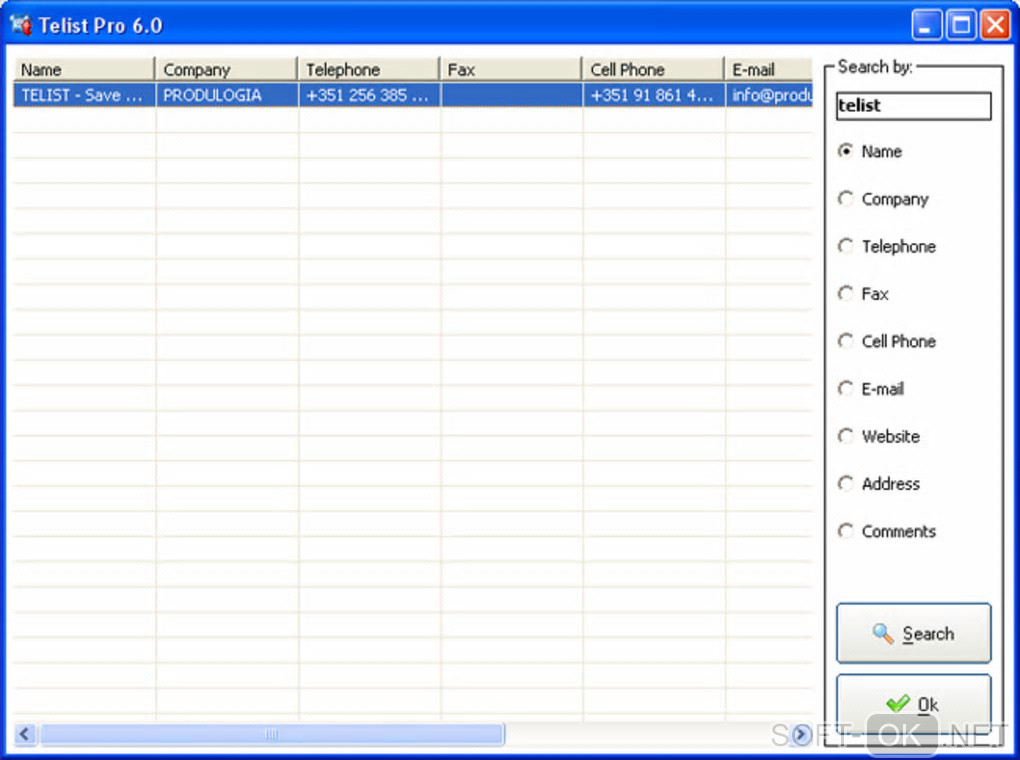Click the +351 256 385 telephone cell

pos(369,95)
